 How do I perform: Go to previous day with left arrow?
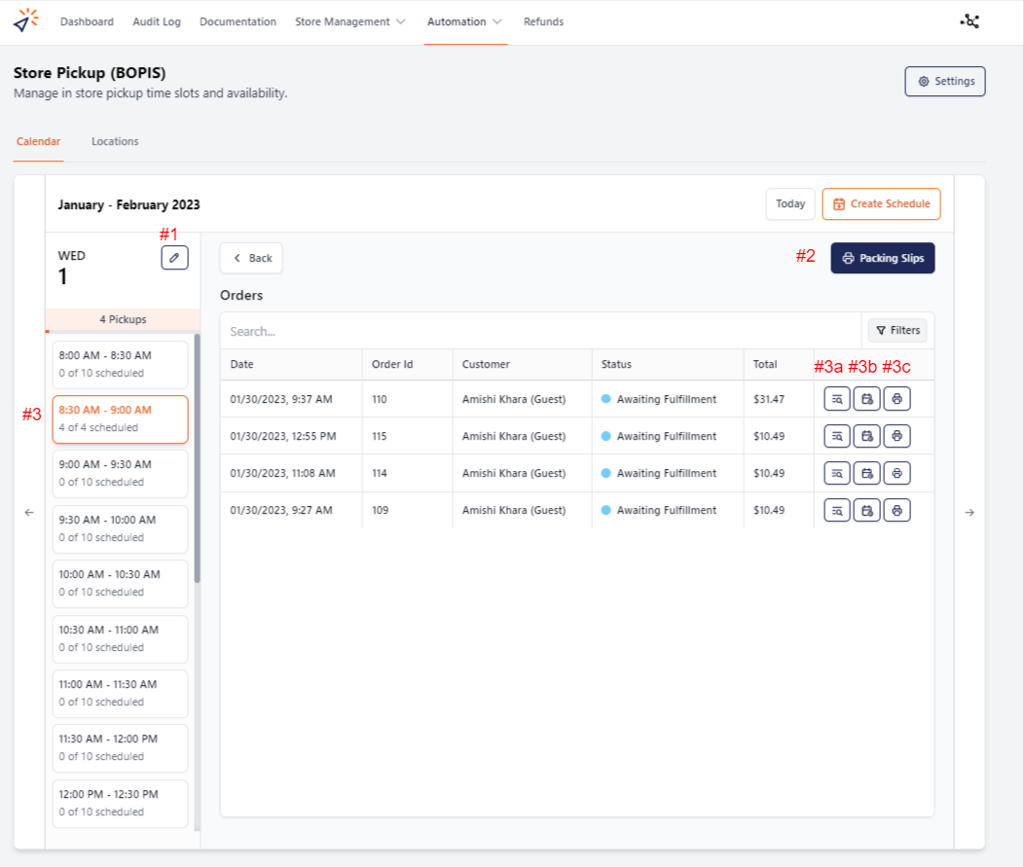(x=29, y=512)
